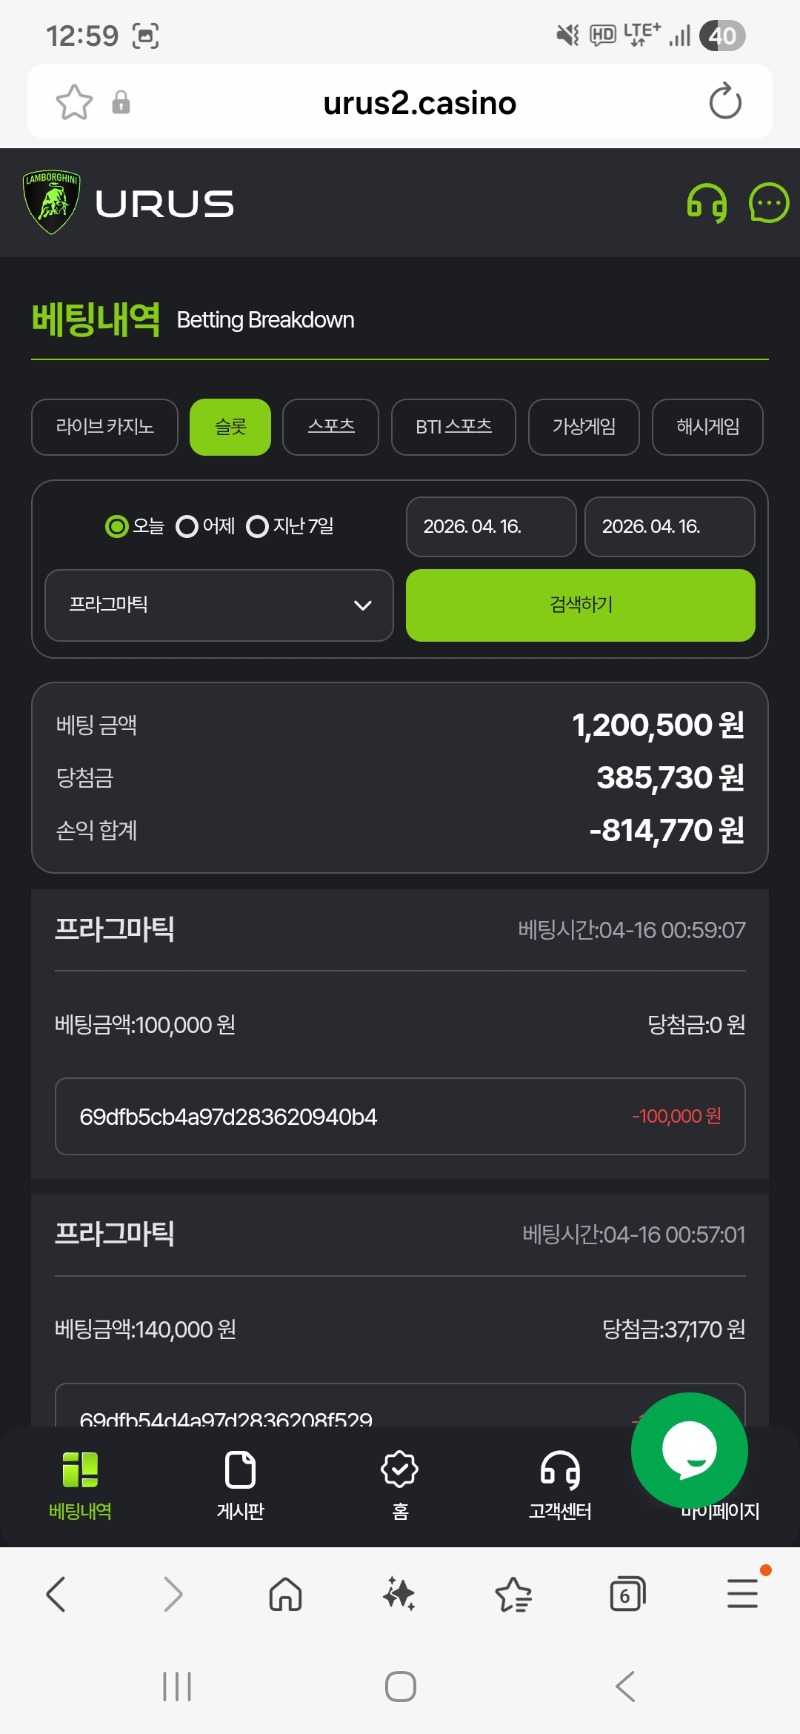Open the chat bubble icon in header
Viewport: 800px width, 1734px height.
768,204
